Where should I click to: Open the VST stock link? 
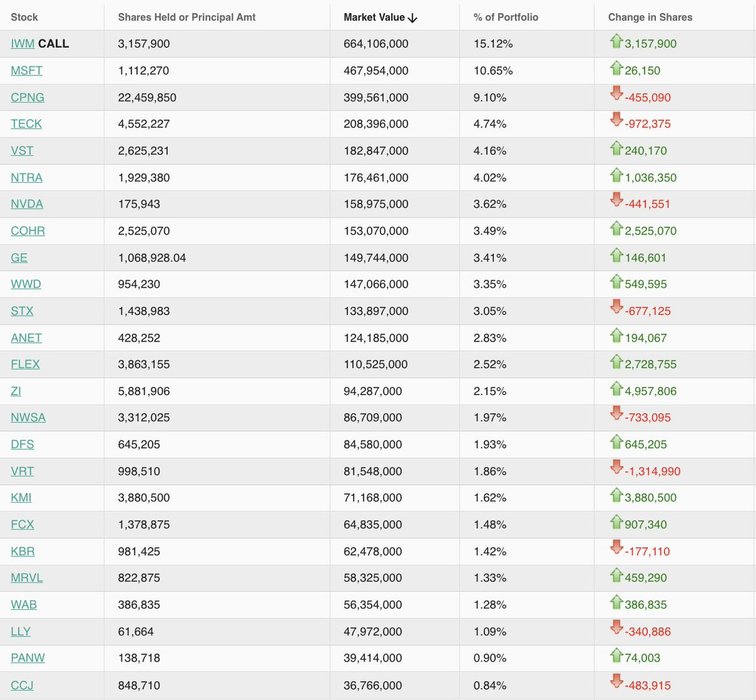22,151
